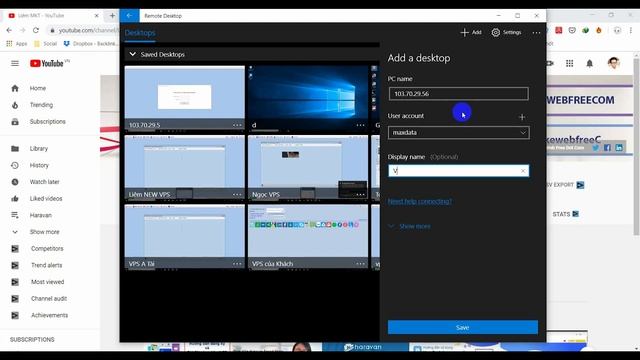Open options for the Ngọc VPS desktop
The height and width of the screenshot is (360, 640).
pyautogui.click(x=360, y=194)
